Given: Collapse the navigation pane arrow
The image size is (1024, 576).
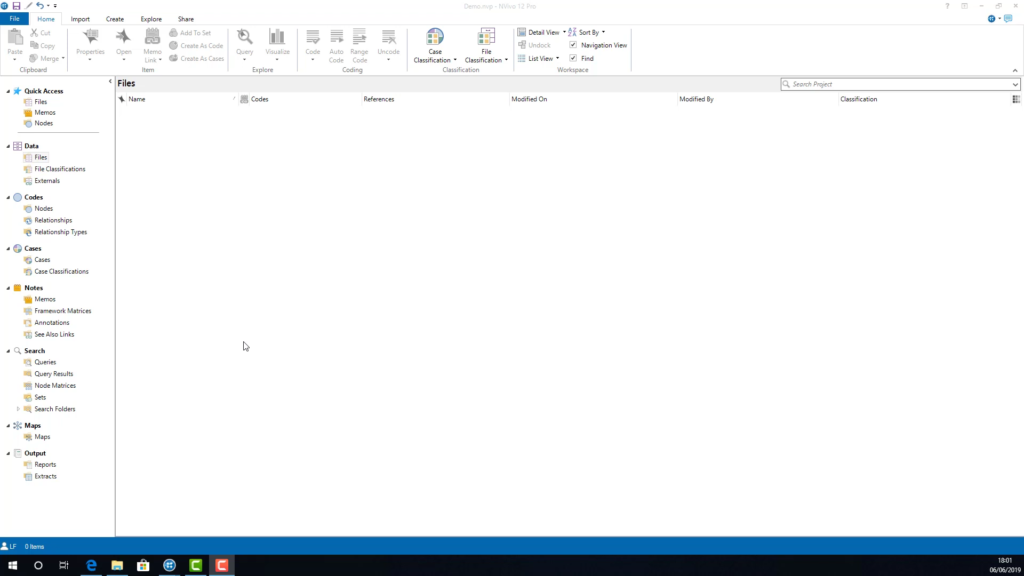Looking at the screenshot, I should coord(110,82).
